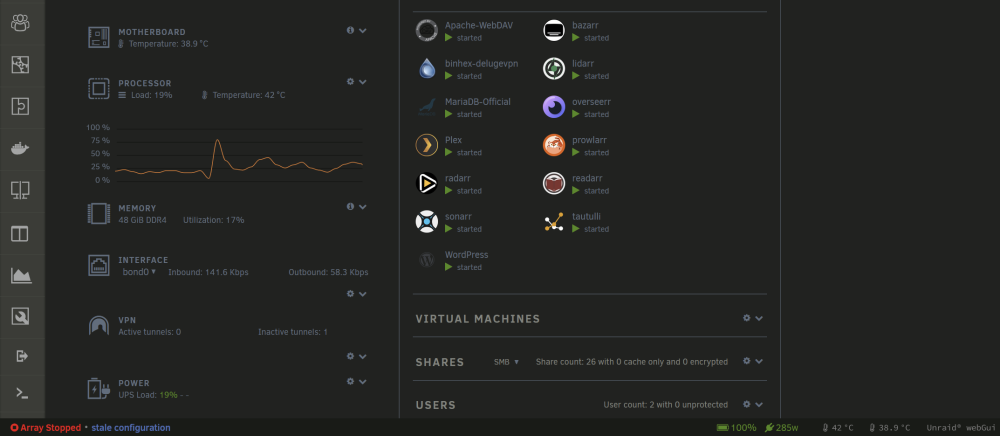Viewport: 1000px width, 436px height.
Task: Click the binhex-delugevpn droplet icon
Action: [426, 69]
